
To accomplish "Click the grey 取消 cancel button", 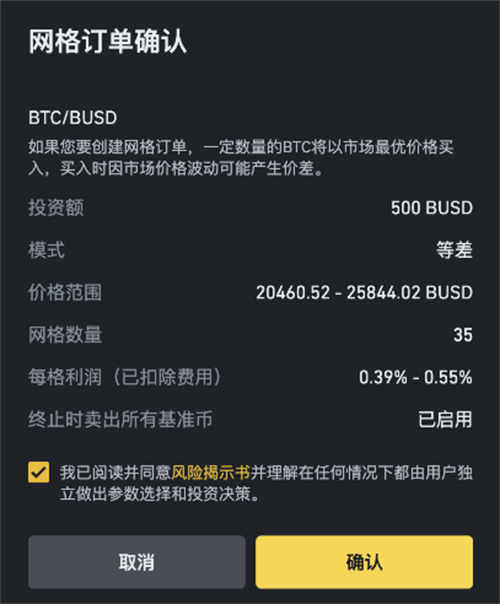I will click(137, 562).
